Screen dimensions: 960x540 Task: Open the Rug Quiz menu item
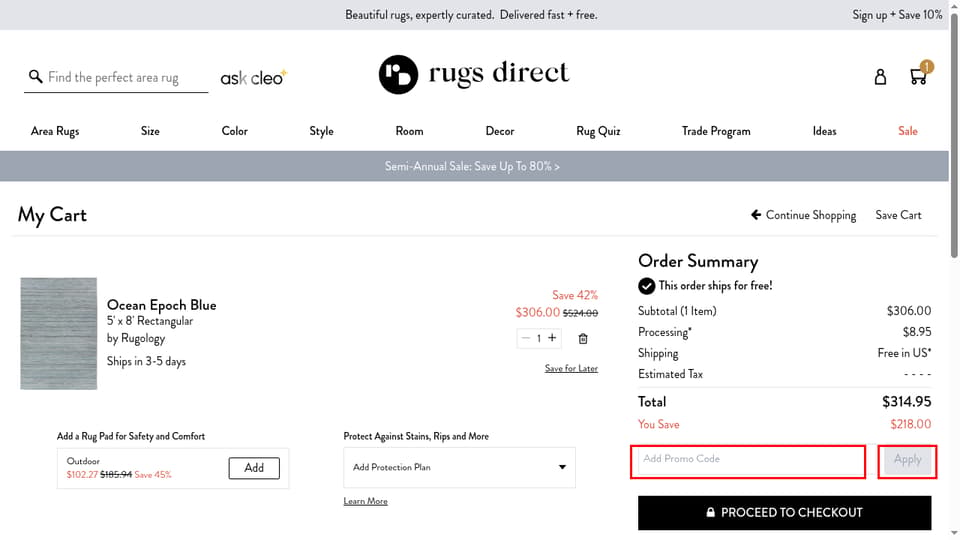pos(598,131)
